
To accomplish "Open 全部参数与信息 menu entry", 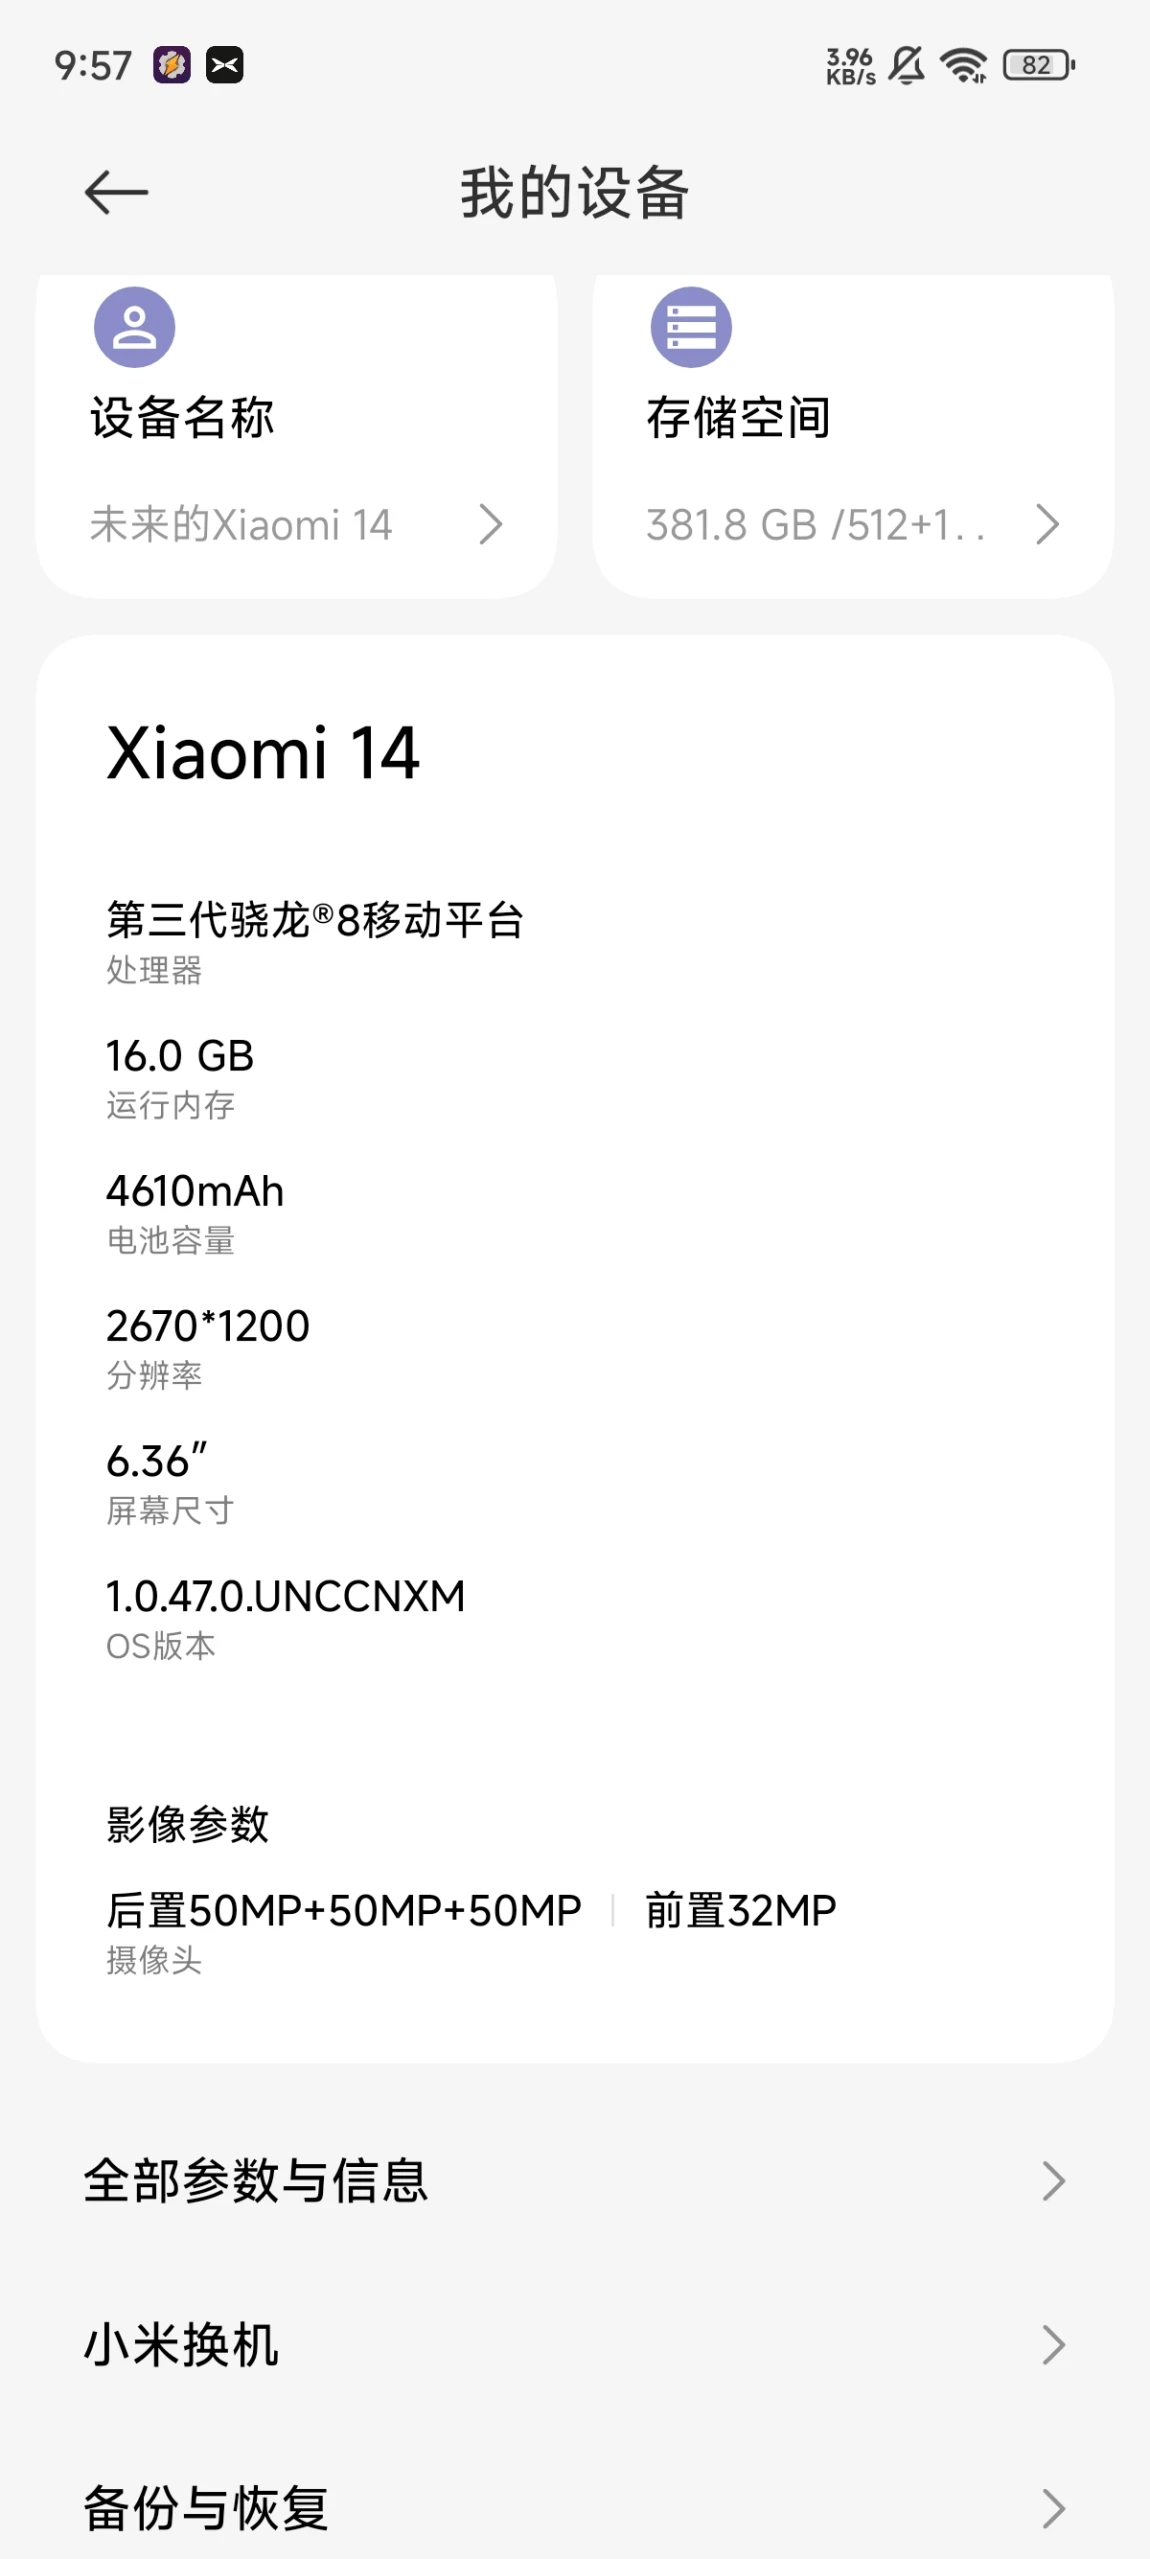I will (256, 2181).
